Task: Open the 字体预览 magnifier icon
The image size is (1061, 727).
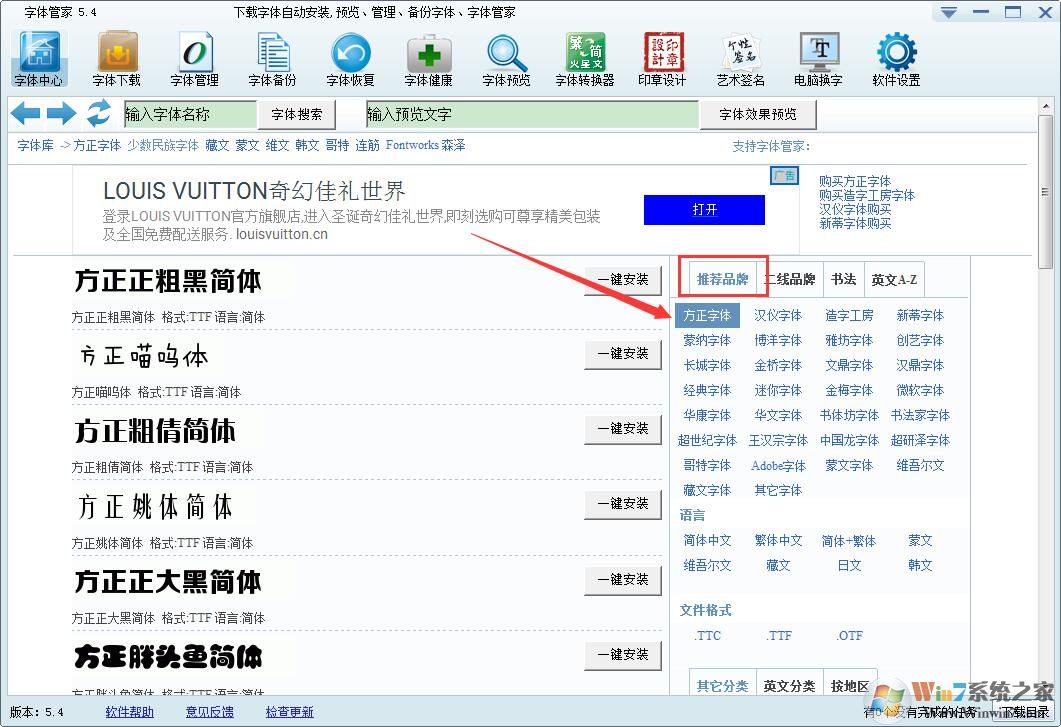Action: point(506,57)
